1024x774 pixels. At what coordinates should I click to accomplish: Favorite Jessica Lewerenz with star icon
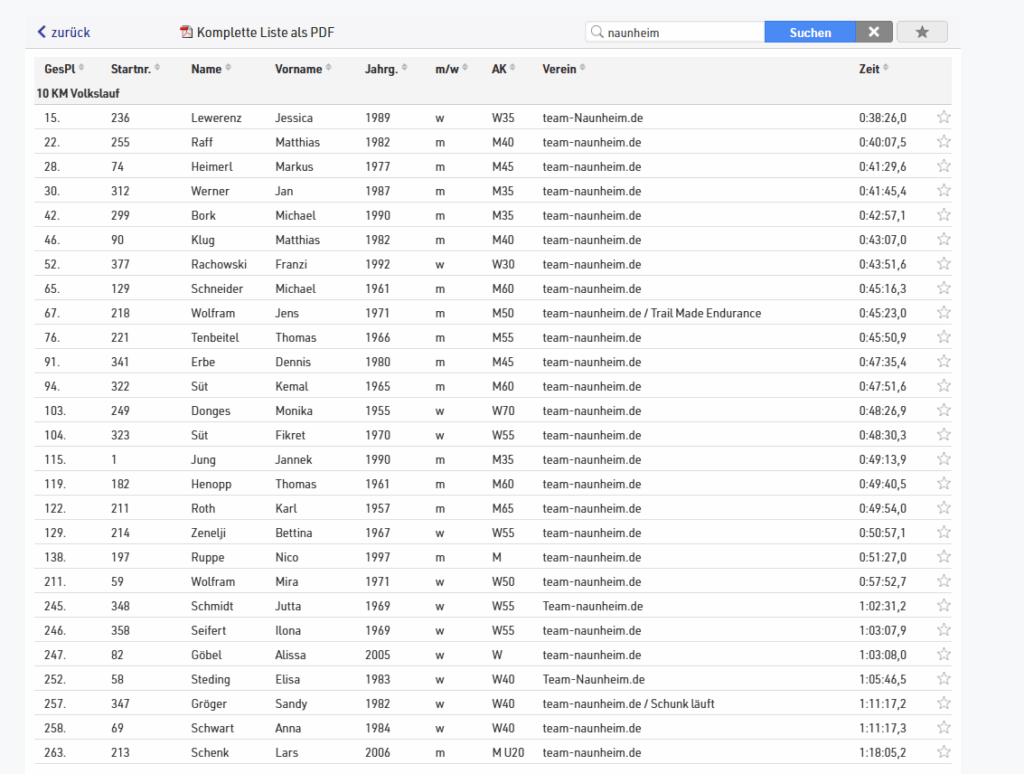pos(943,118)
